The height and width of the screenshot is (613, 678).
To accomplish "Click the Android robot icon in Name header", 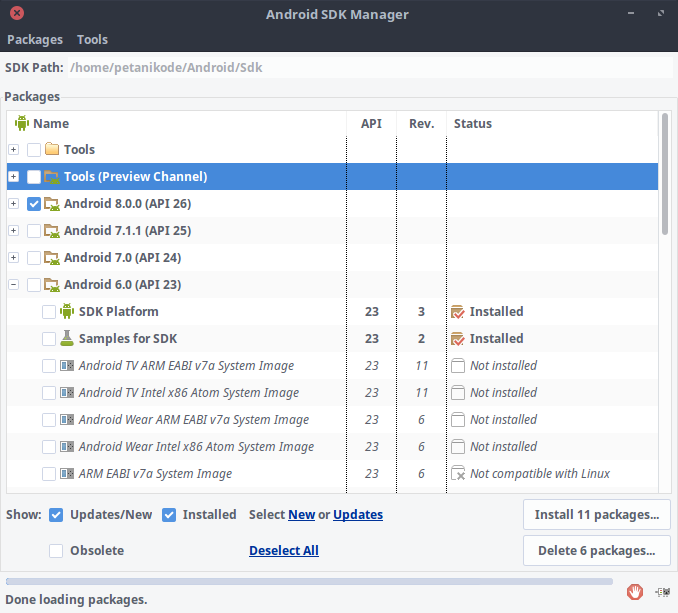I will (x=22, y=123).
